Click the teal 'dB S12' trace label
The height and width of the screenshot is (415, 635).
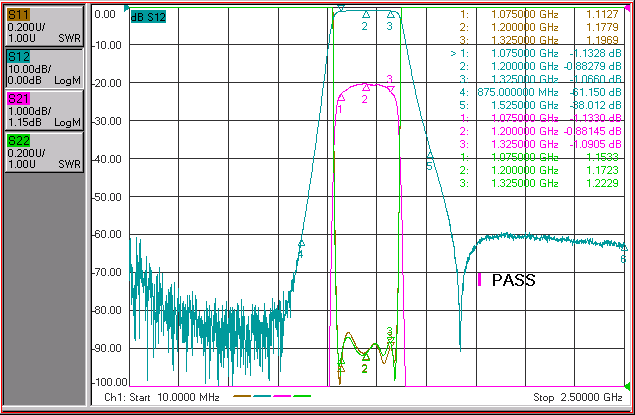click(x=148, y=17)
